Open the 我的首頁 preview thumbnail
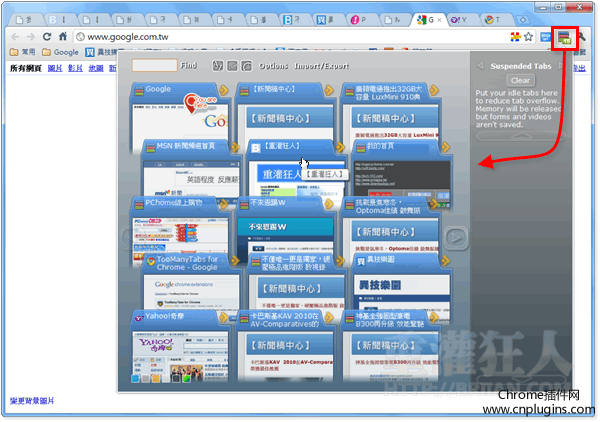 point(402,179)
